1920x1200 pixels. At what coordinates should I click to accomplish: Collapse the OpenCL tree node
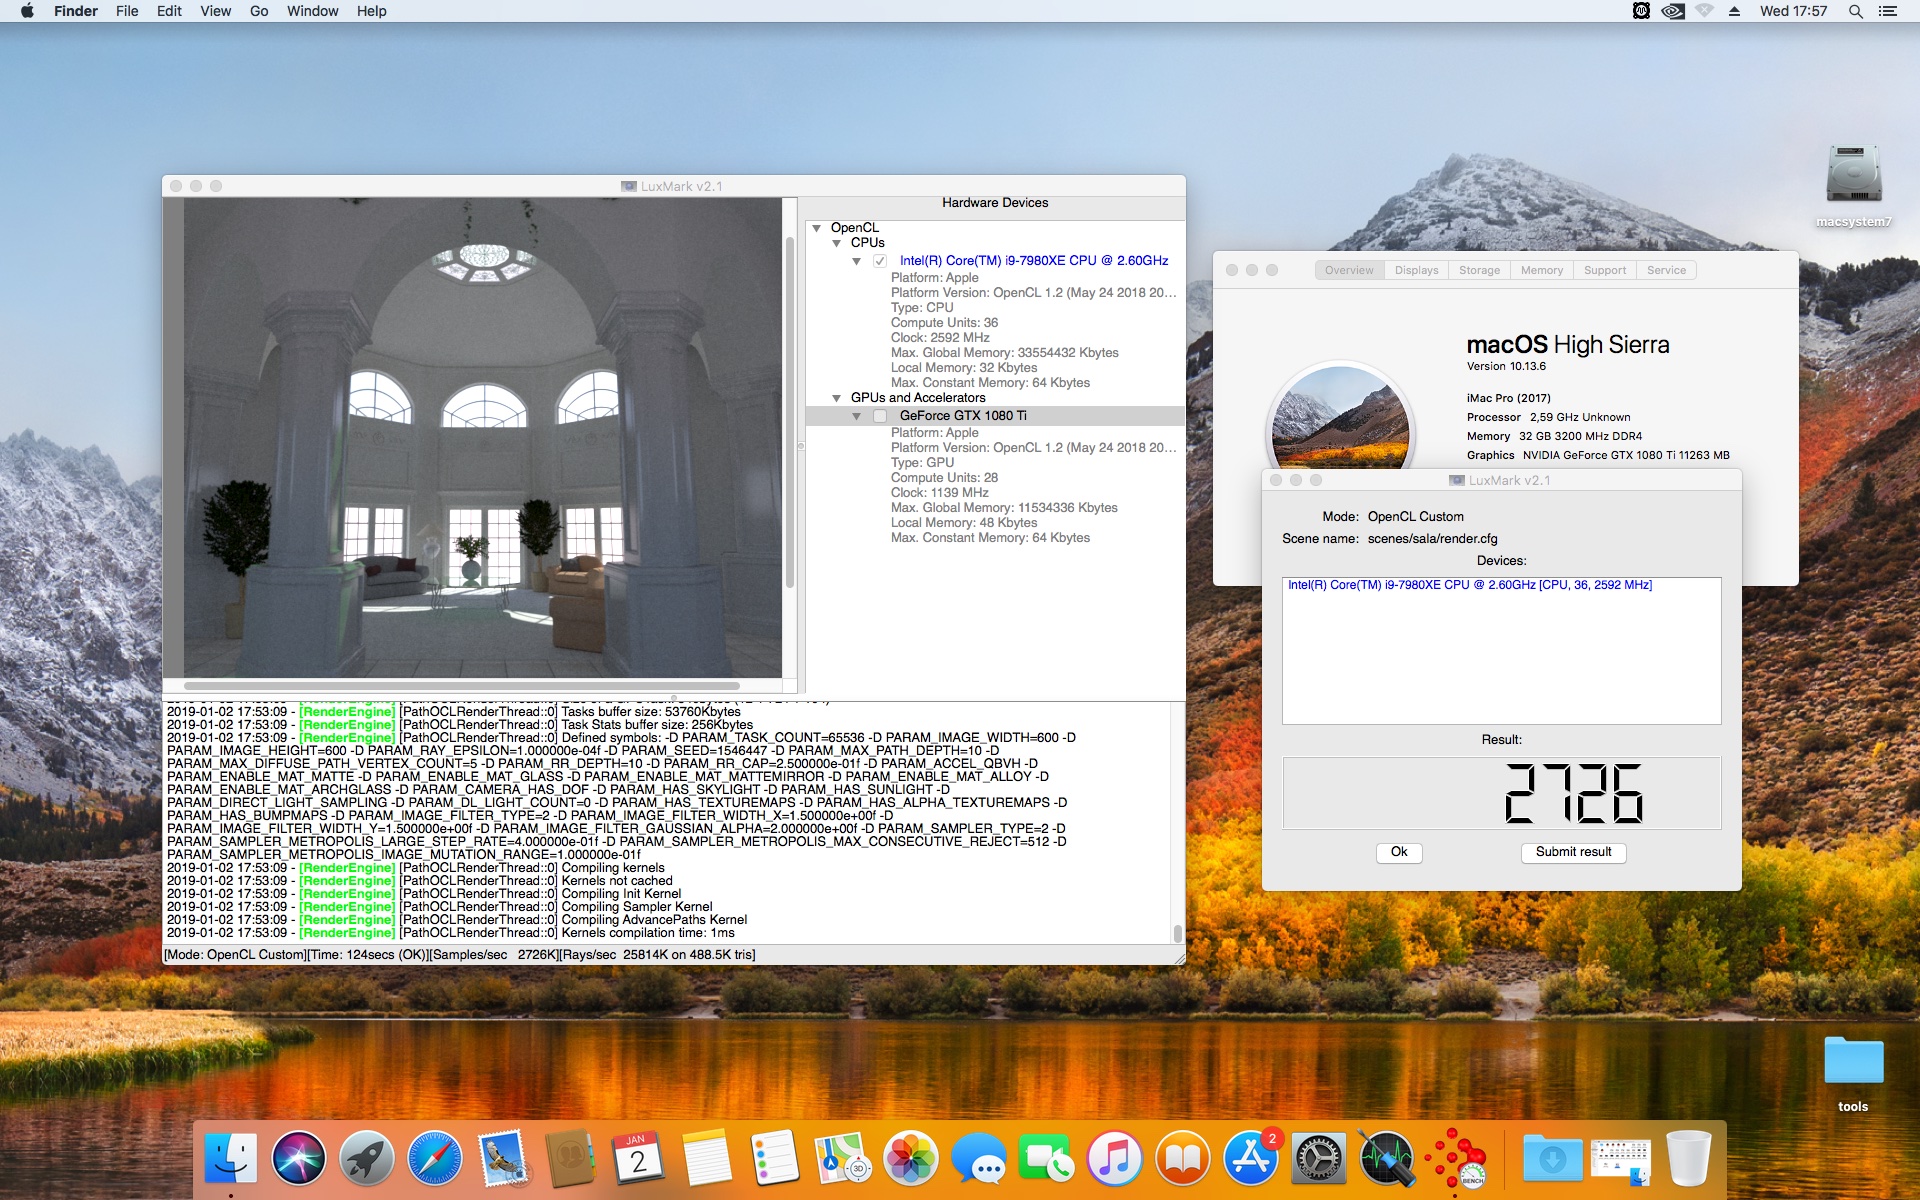point(817,228)
